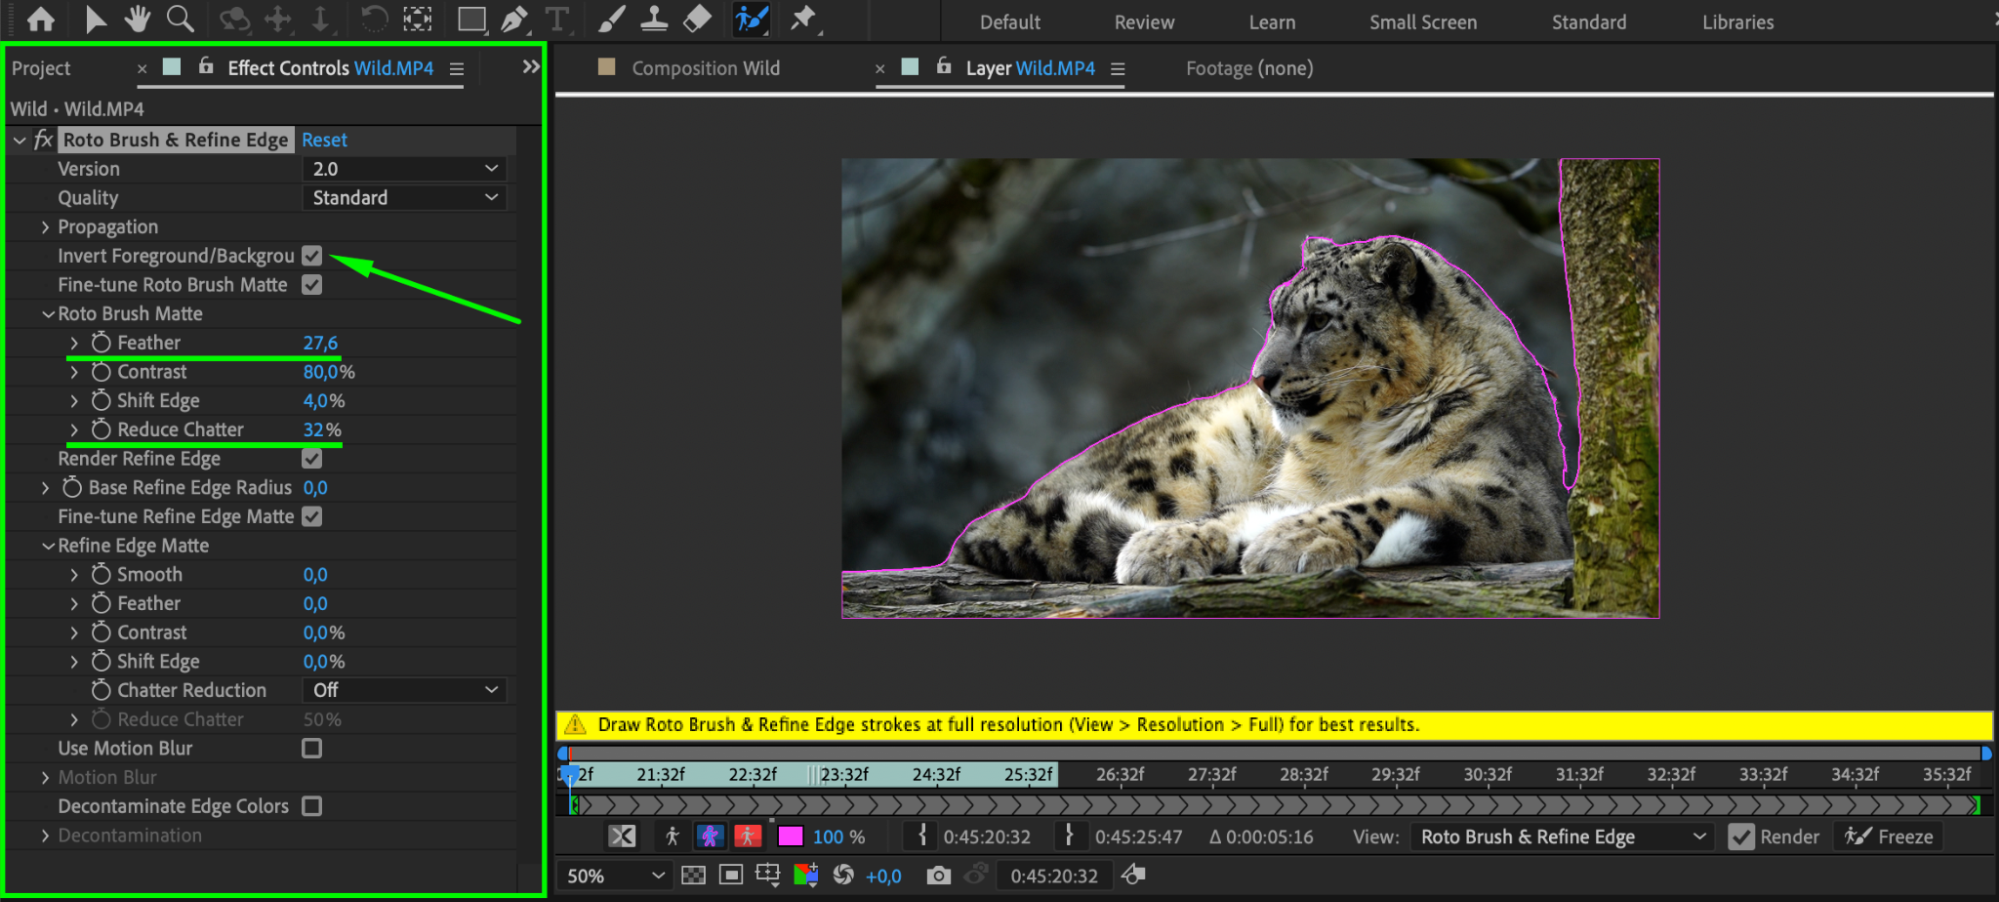Click Reset for Roto Brush effect
This screenshot has height=902, width=1999.
tap(324, 140)
